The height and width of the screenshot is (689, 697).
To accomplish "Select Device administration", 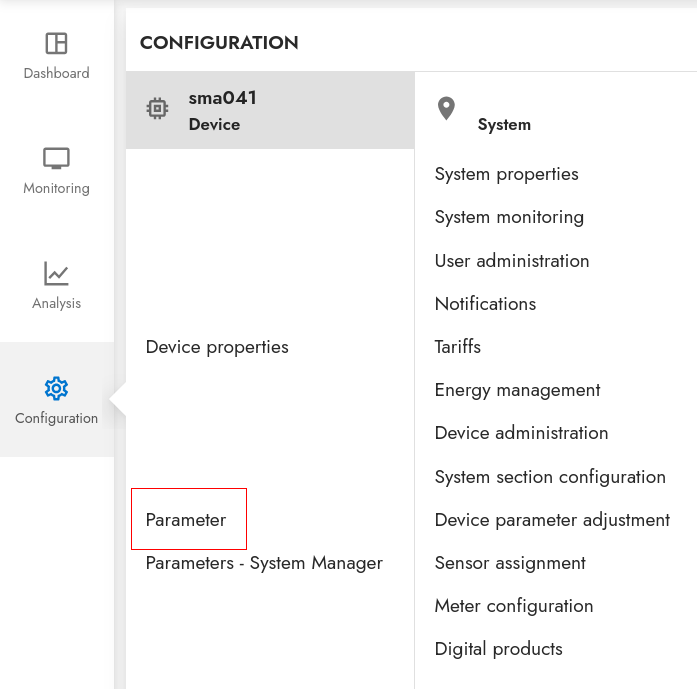I will click(521, 433).
